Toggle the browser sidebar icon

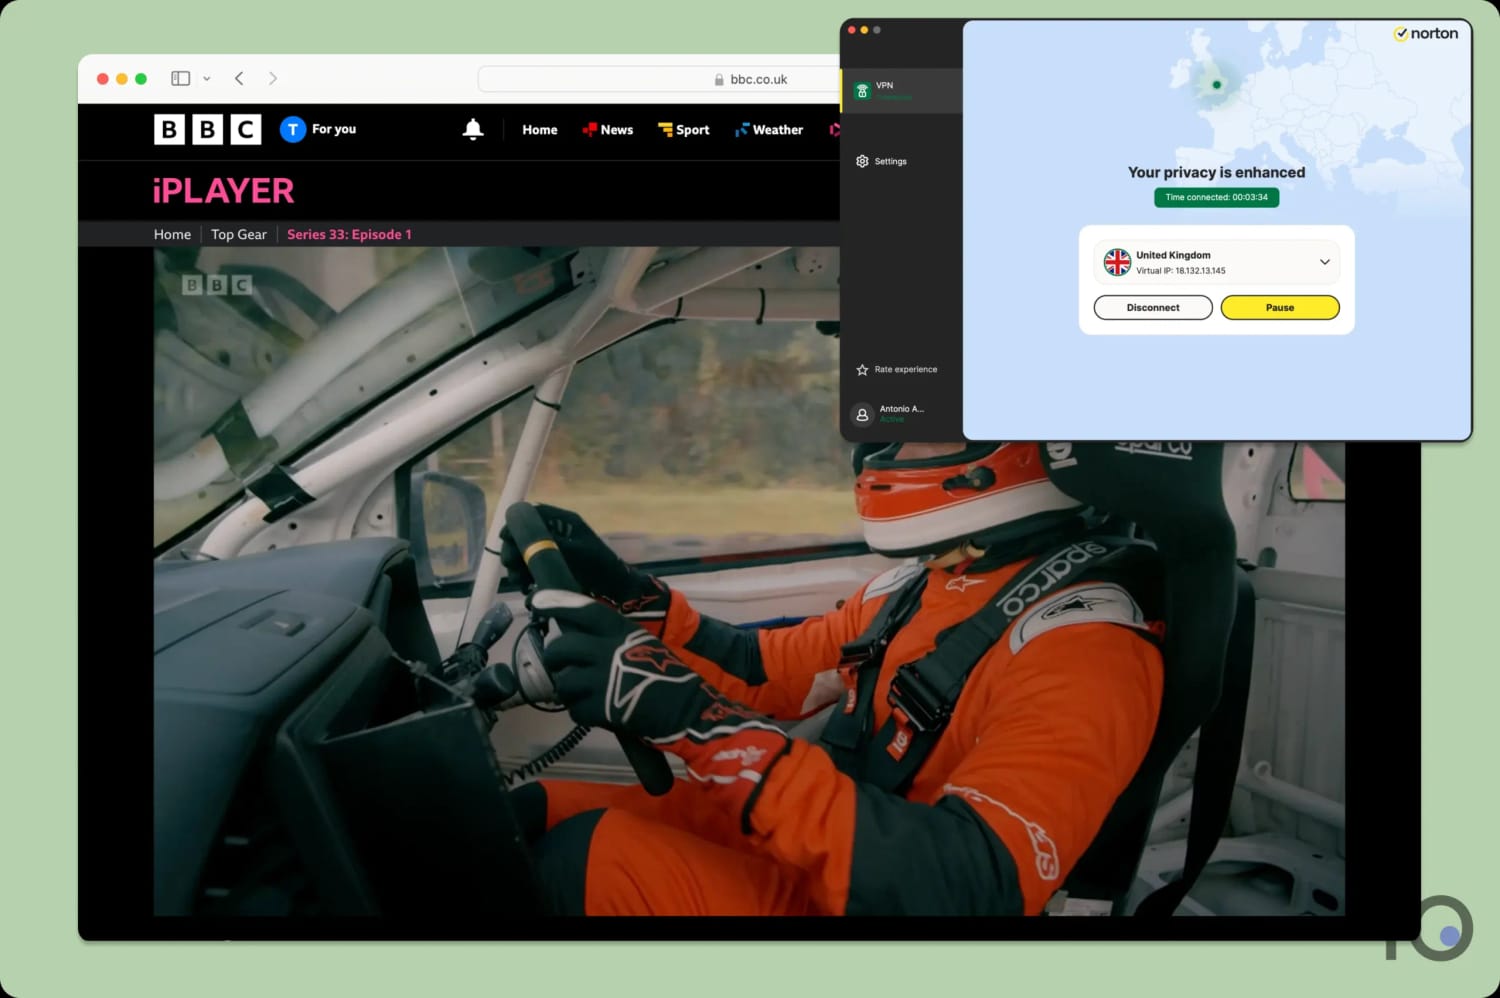pyautogui.click(x=181, y=78)
